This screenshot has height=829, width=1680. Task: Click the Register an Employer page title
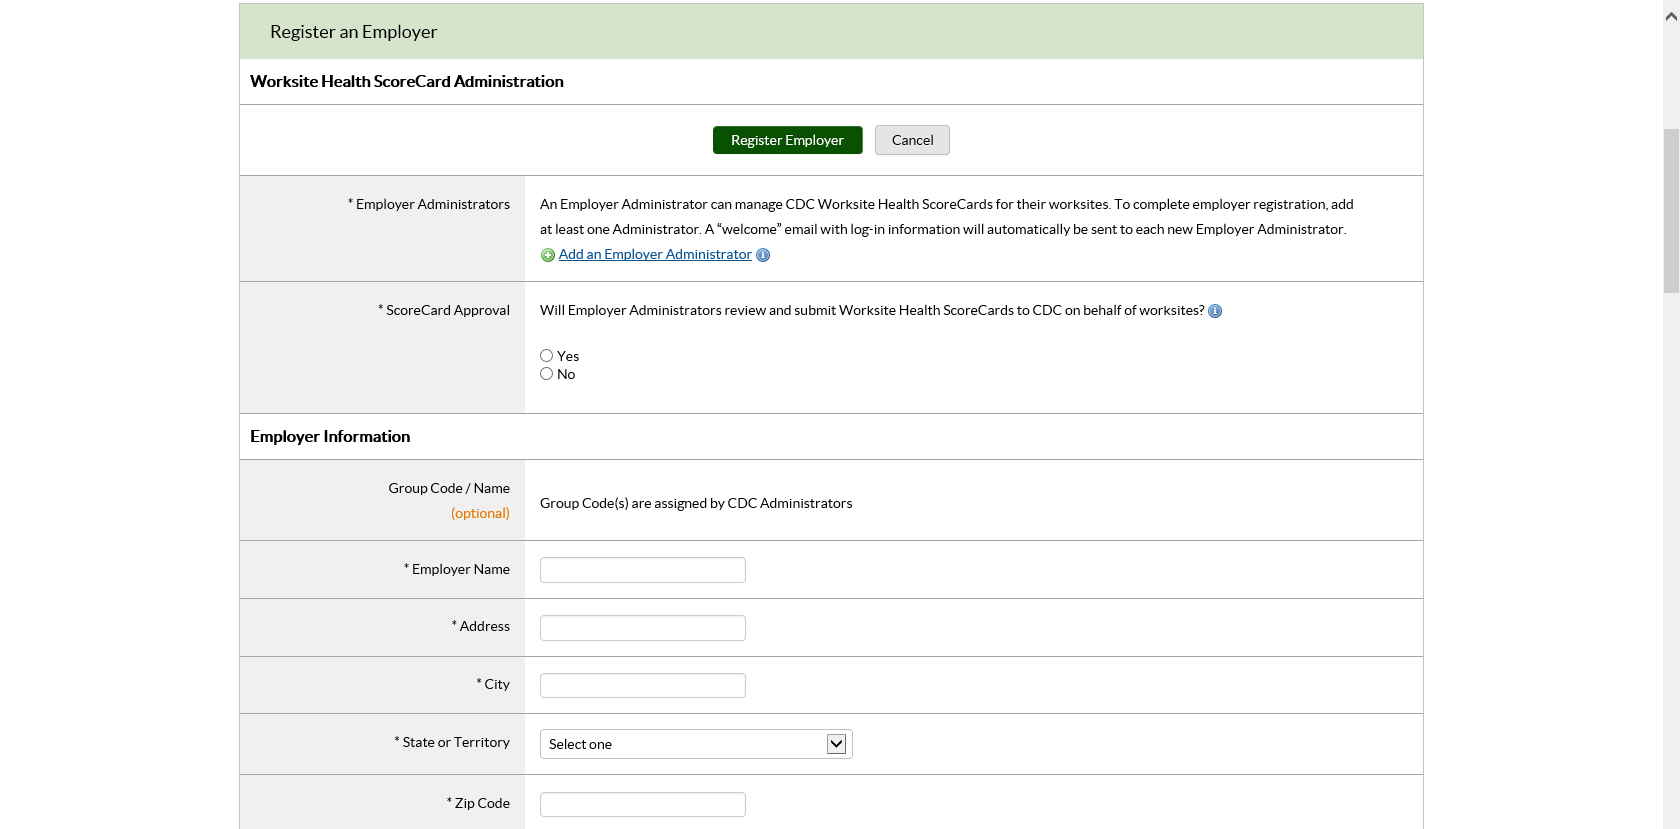pyautogui.click(x=353, y=32)
